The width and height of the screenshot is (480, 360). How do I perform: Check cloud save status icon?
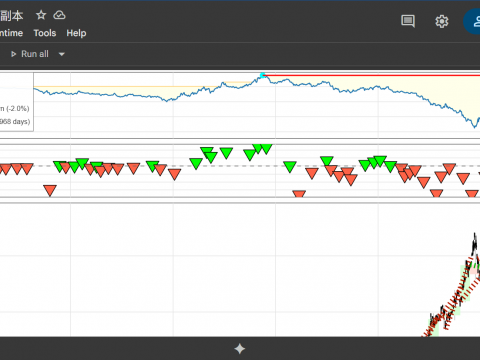click(x=59, y=15)
